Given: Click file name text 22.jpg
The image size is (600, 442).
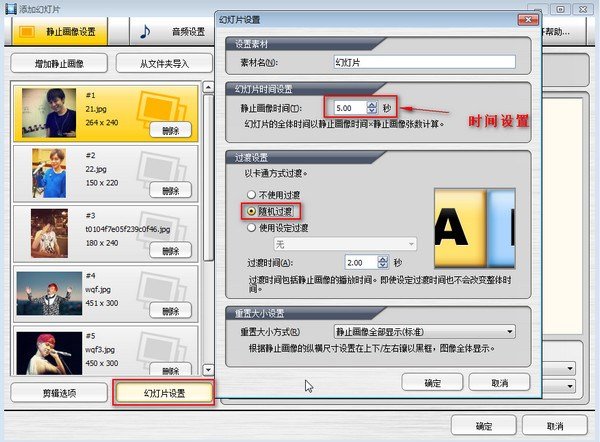Looking at the screenshot, I should [96, 169].
